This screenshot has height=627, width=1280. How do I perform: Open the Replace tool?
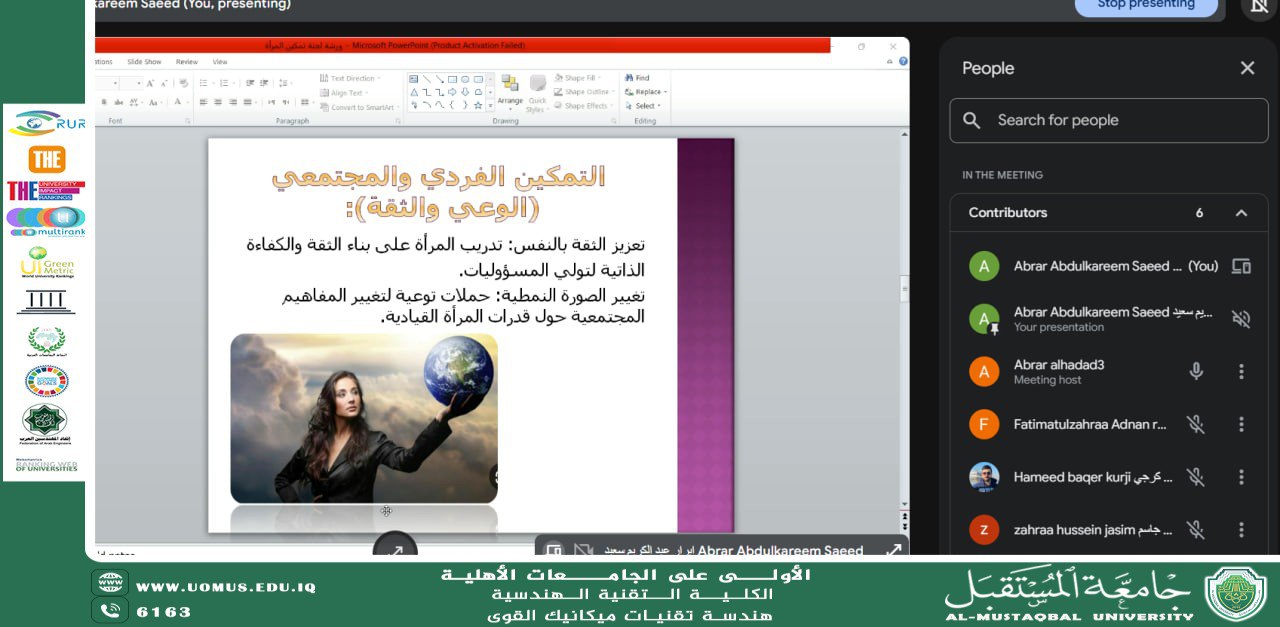(645, 91)
